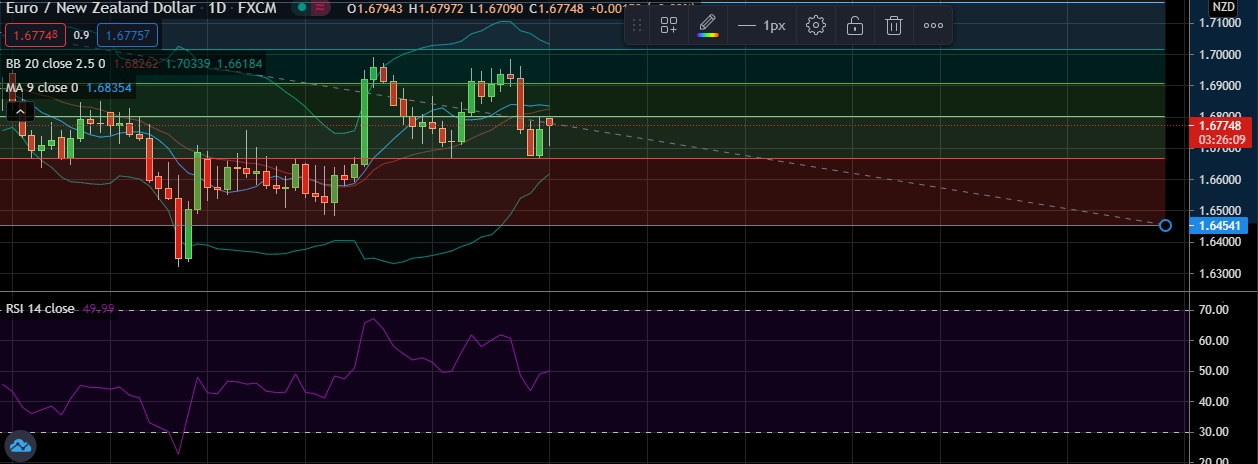Image resolution: width=1258 pixels, height=464 pixels.
Task: Click the trend line blue endpoint circle
Action: pyautogui.click(x=1165, y=226)
